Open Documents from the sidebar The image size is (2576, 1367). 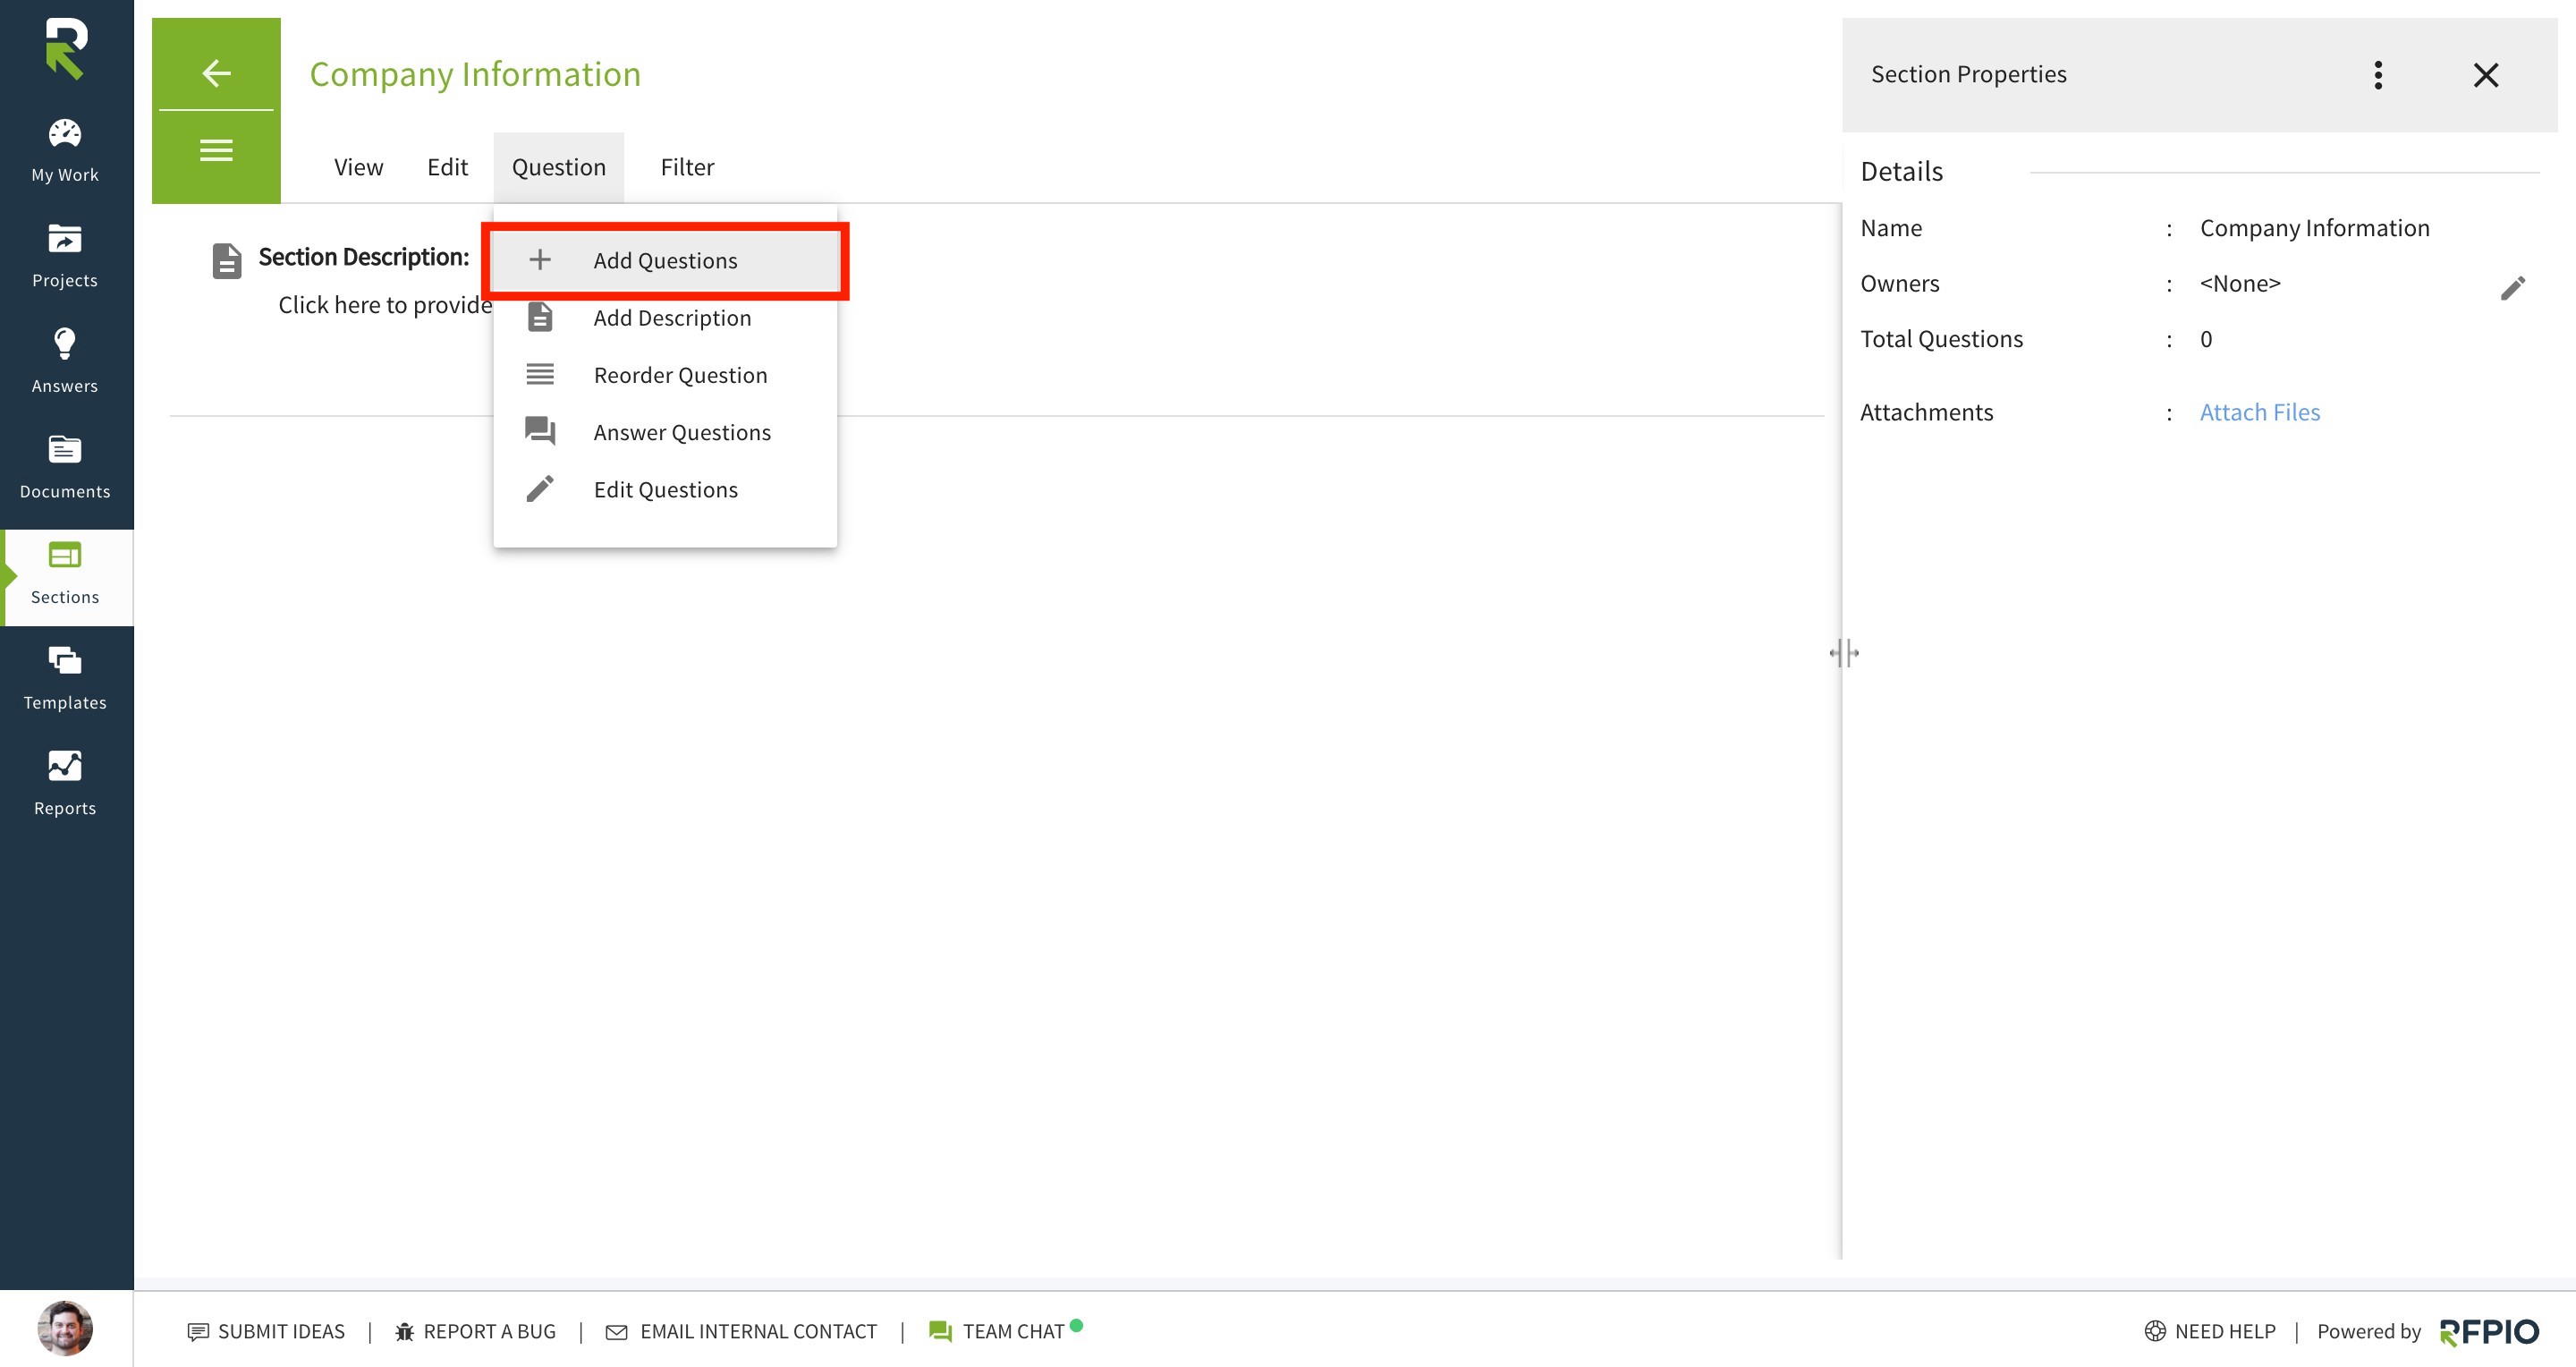[x=65, y=467]
